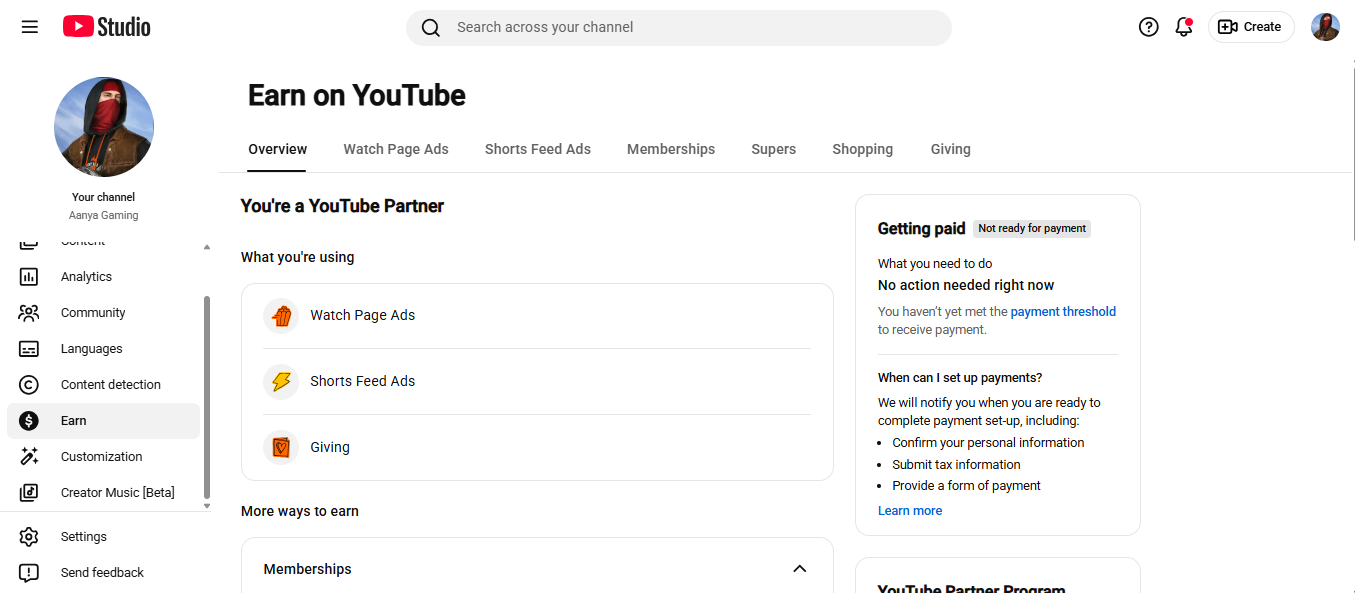Open the Shopping tab

tap(863, 149)
